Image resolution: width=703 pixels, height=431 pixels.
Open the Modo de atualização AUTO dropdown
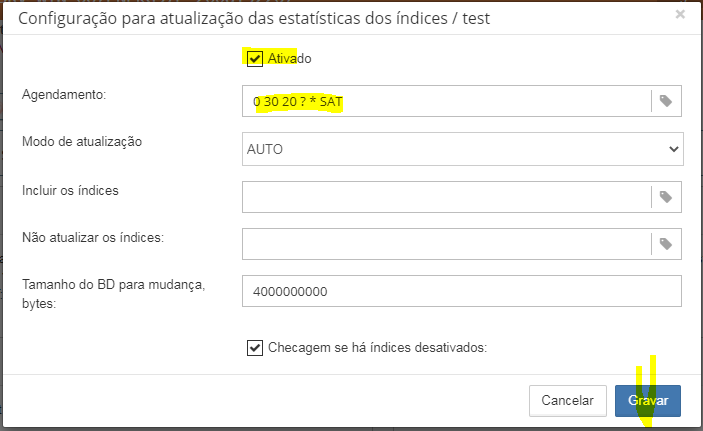tap(462, 148)
